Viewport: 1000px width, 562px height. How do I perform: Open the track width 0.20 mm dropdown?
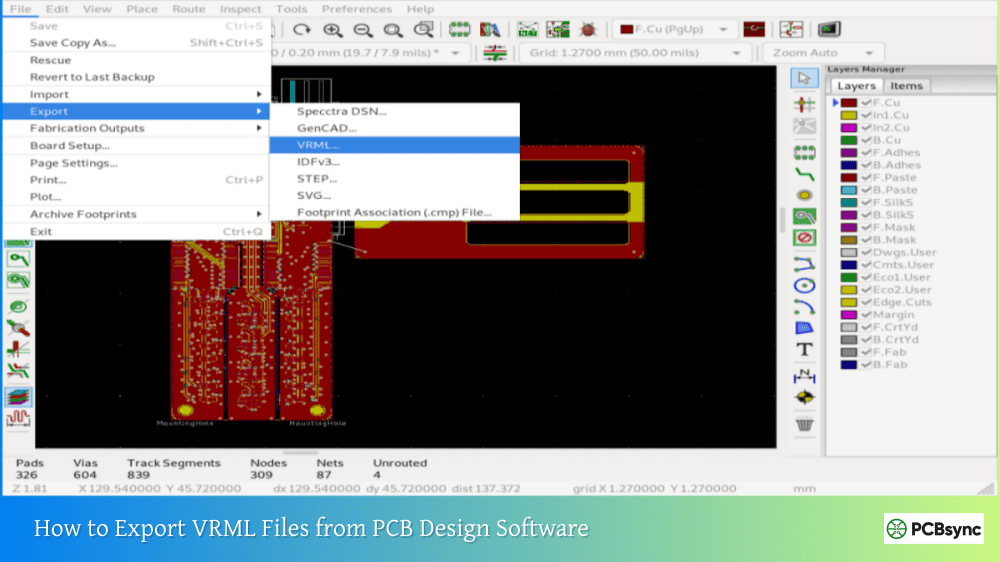pyautogui.click(x=368, y=53)
